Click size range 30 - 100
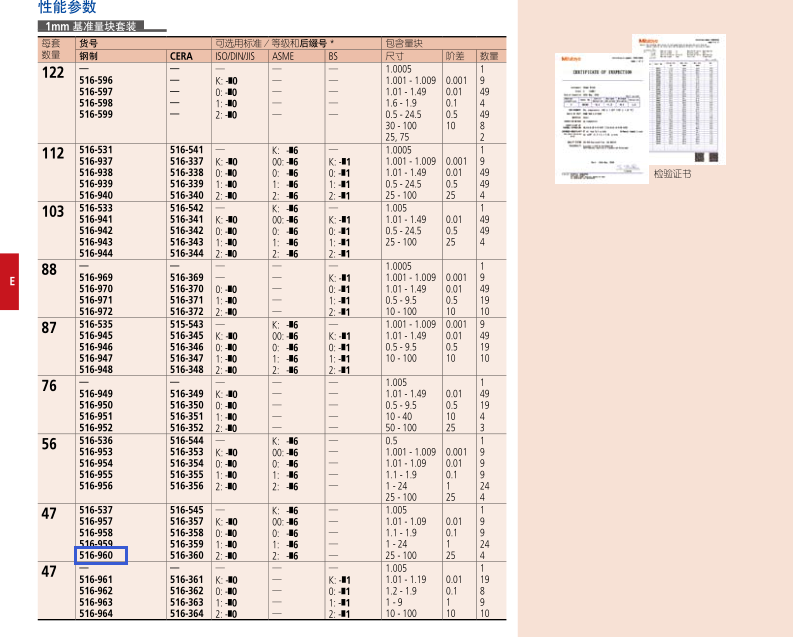 tap(401, 125)
